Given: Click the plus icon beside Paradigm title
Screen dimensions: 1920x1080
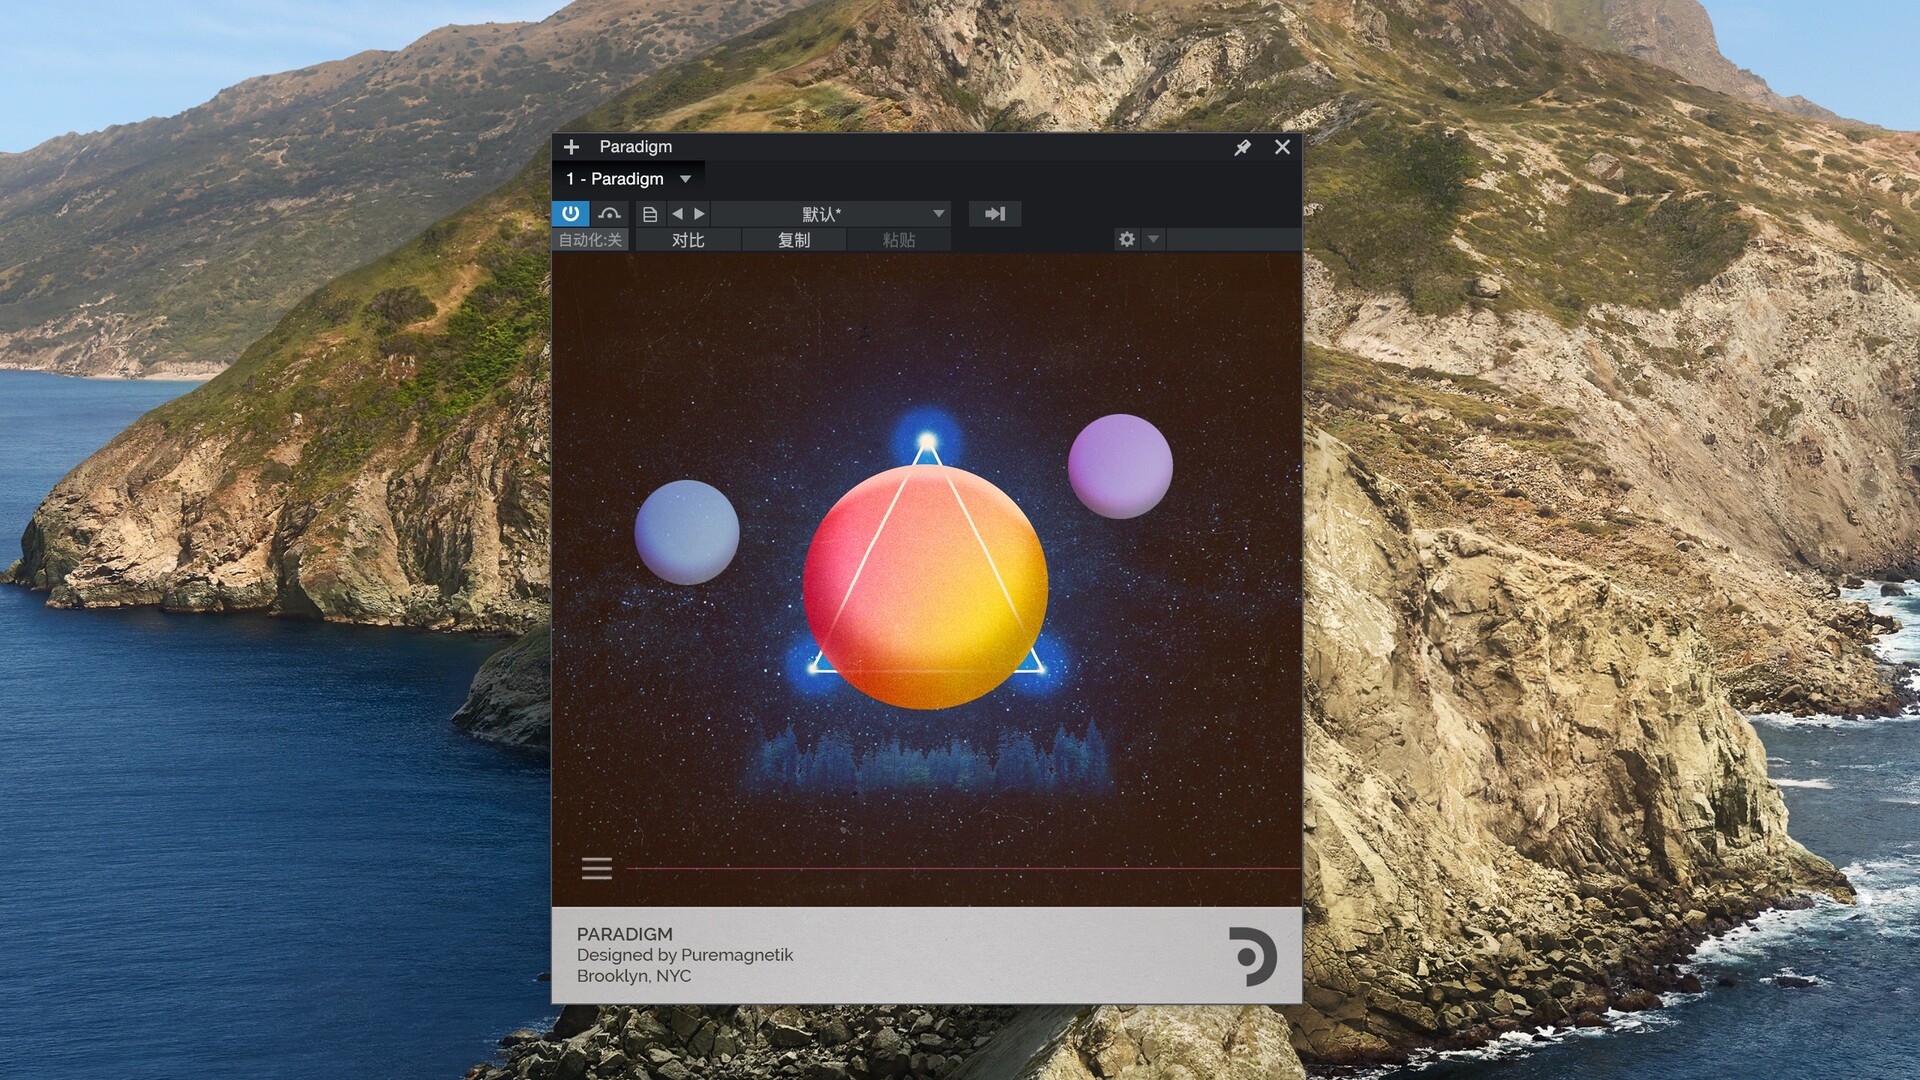Looking at the screenshot, I should [x=571, y=147].
